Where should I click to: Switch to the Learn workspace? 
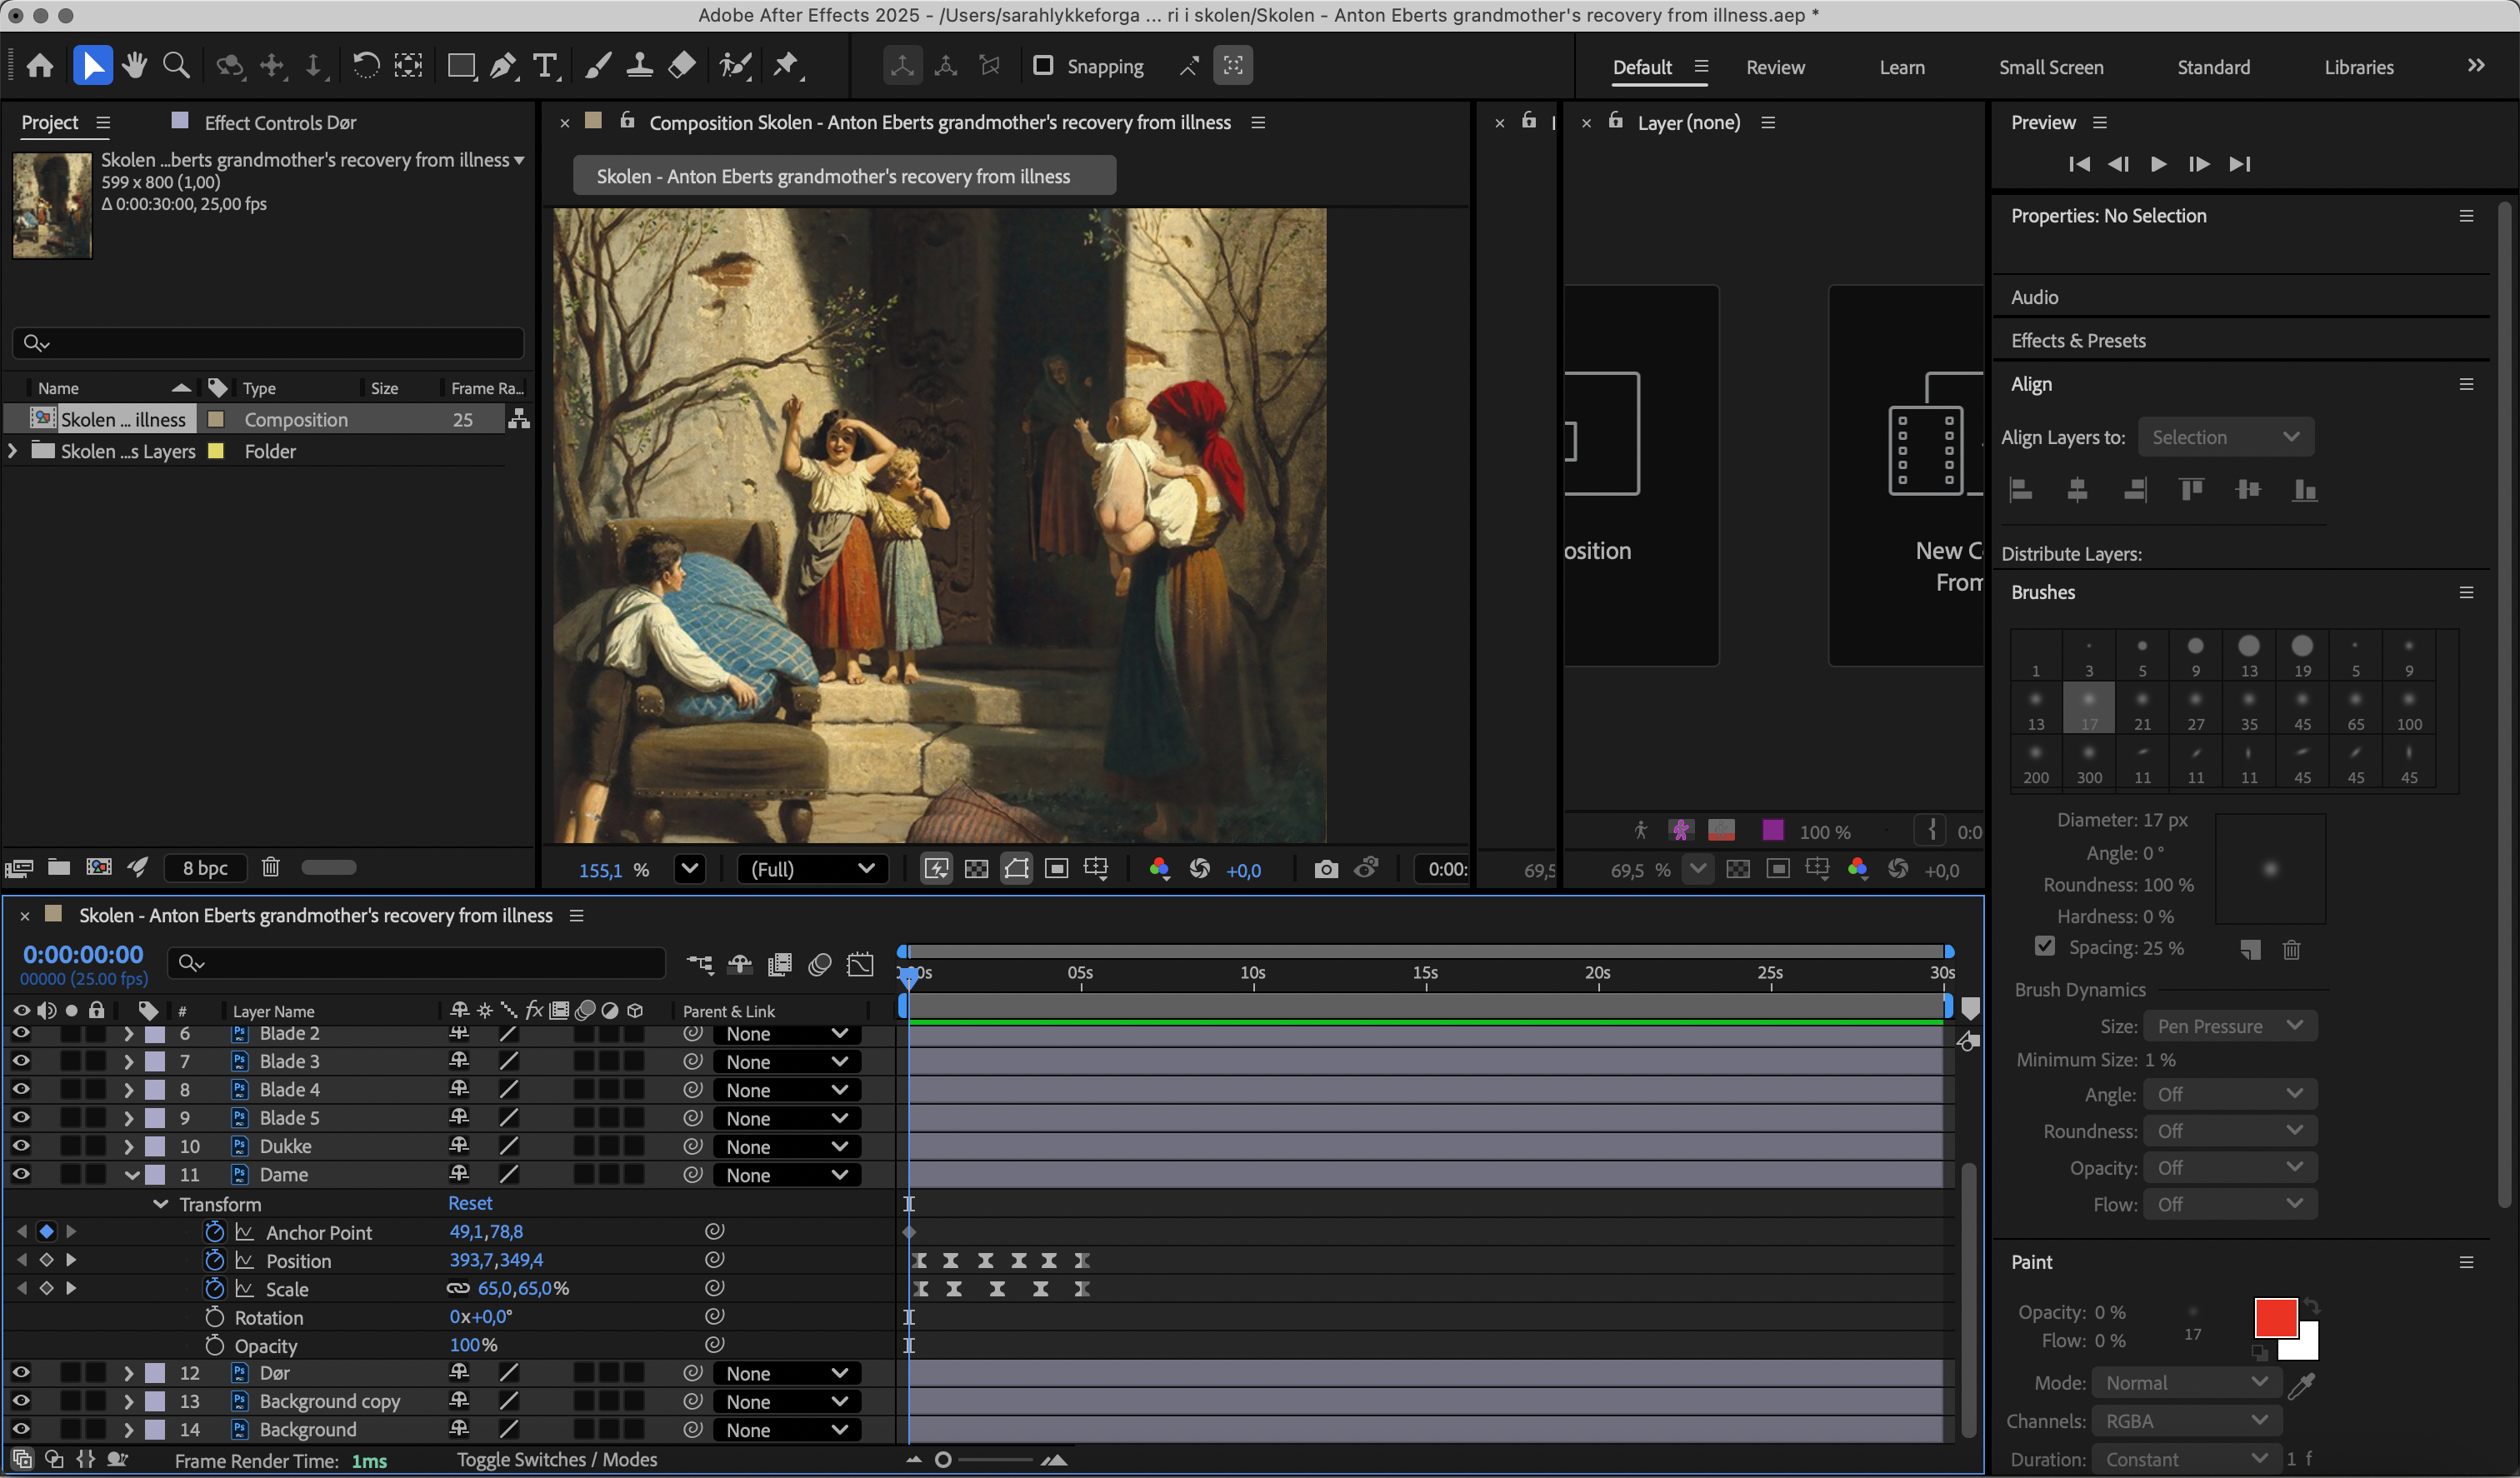point(1901,67)
